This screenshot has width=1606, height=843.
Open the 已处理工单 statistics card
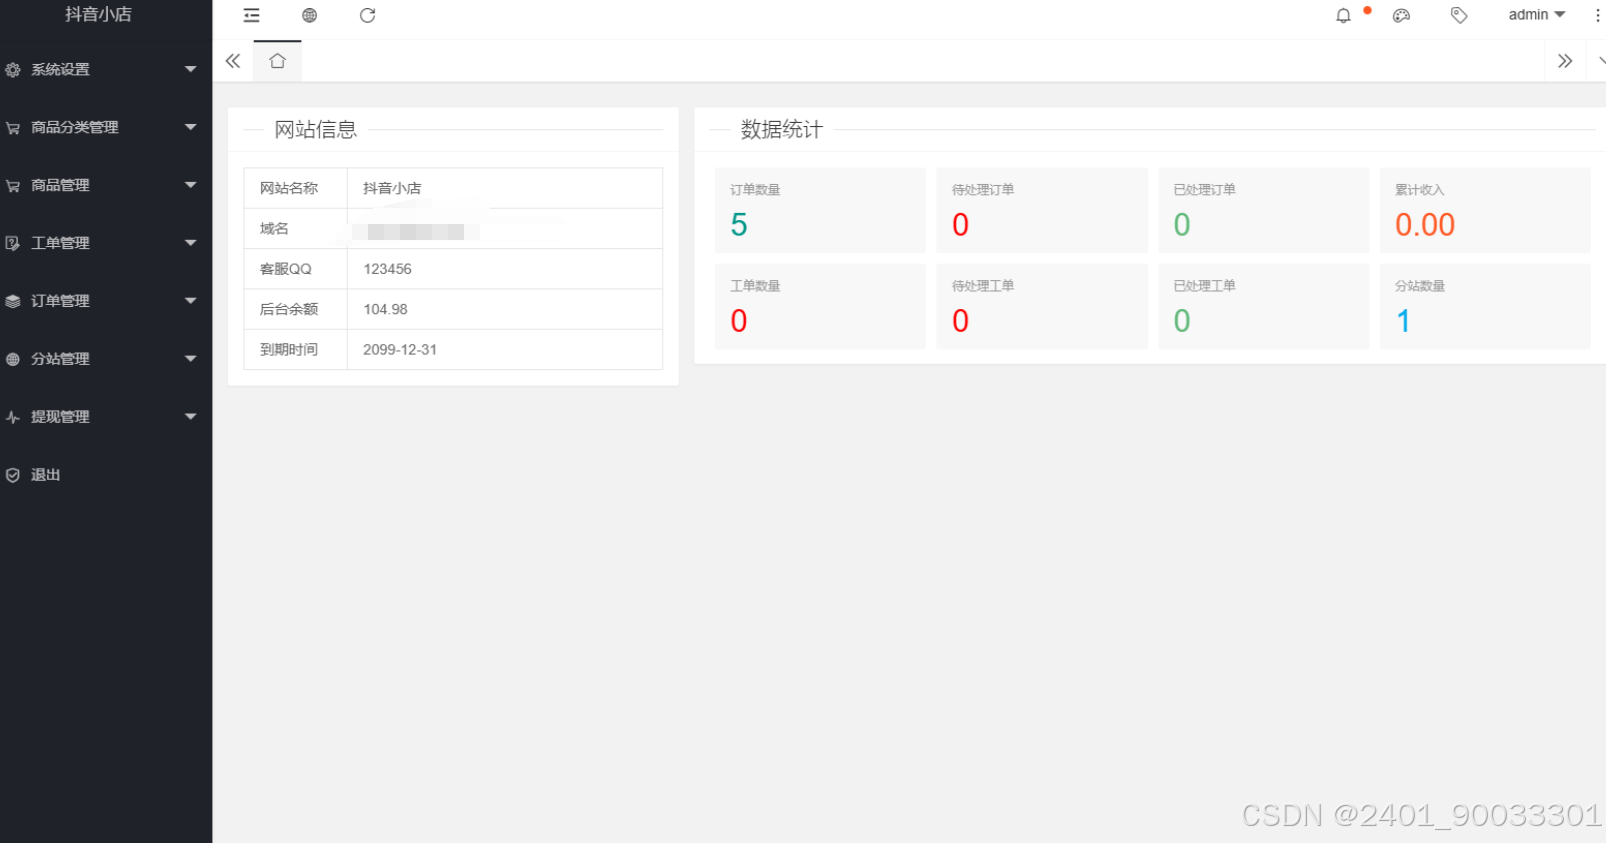pyautogui.click(x=1263, y=306)
